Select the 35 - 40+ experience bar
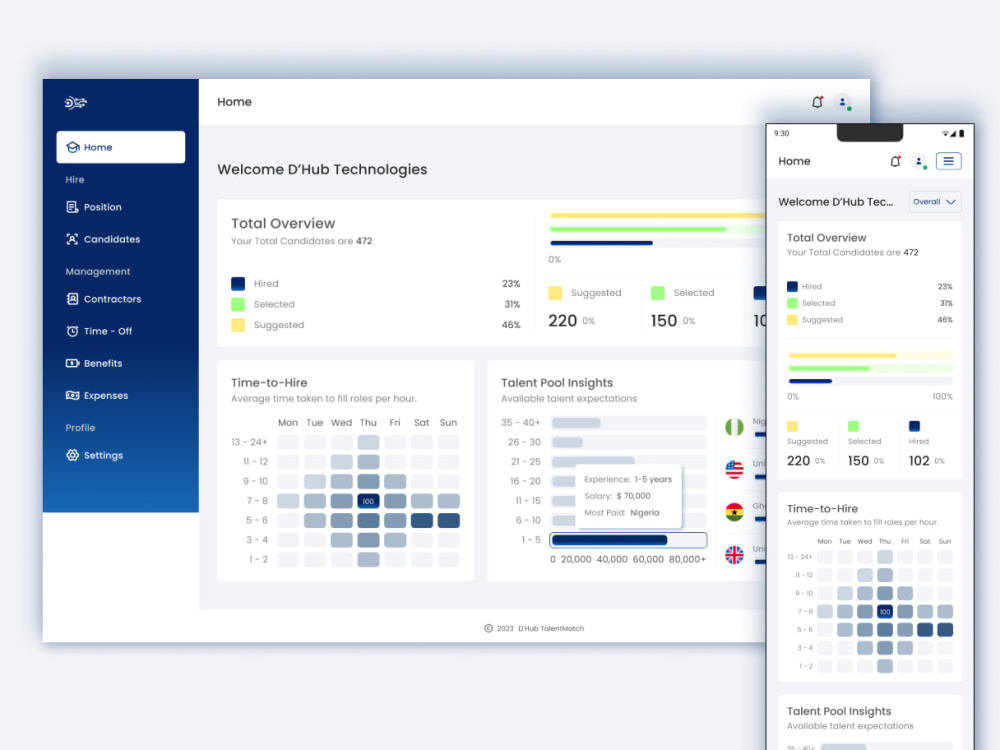 [628, 423]
